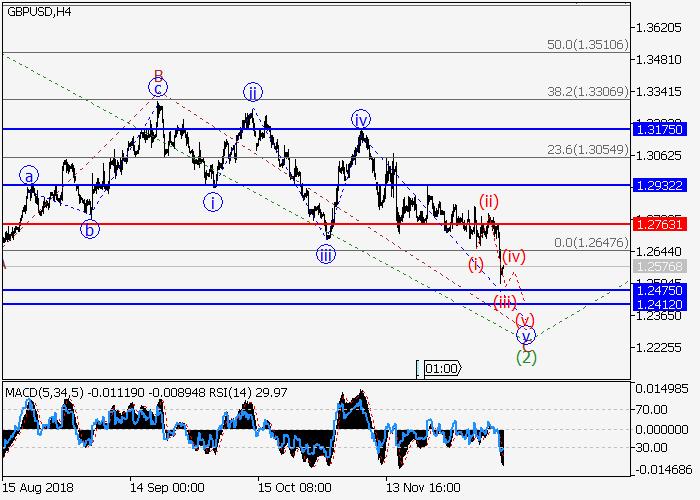Click the blue circled wave label i

[x=213, y=202]
